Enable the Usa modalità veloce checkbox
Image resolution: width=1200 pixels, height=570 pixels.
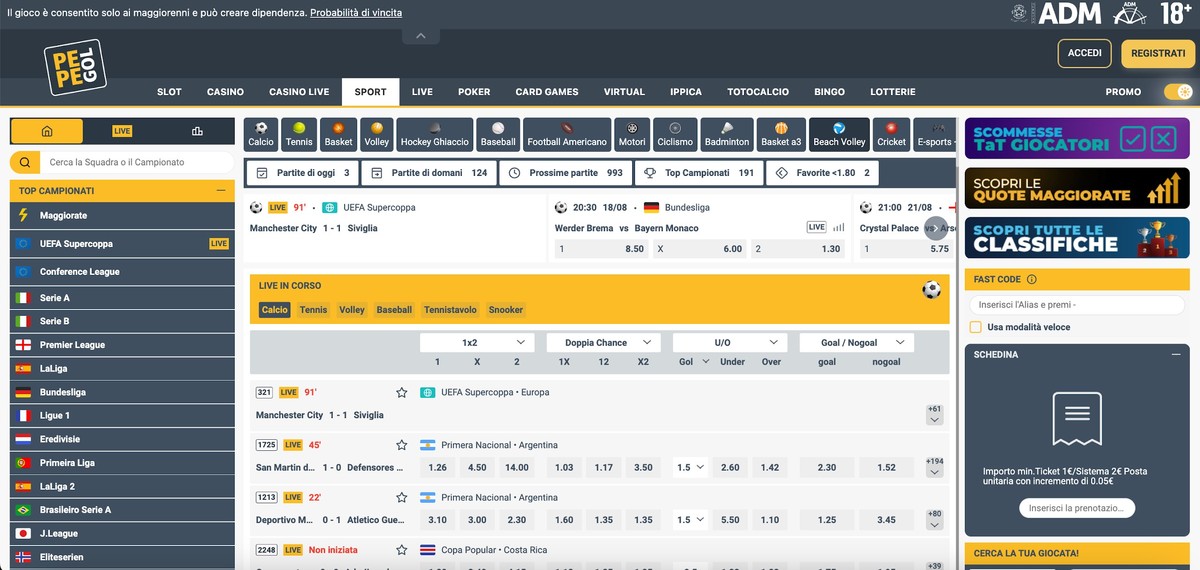[x=976, y=327]
